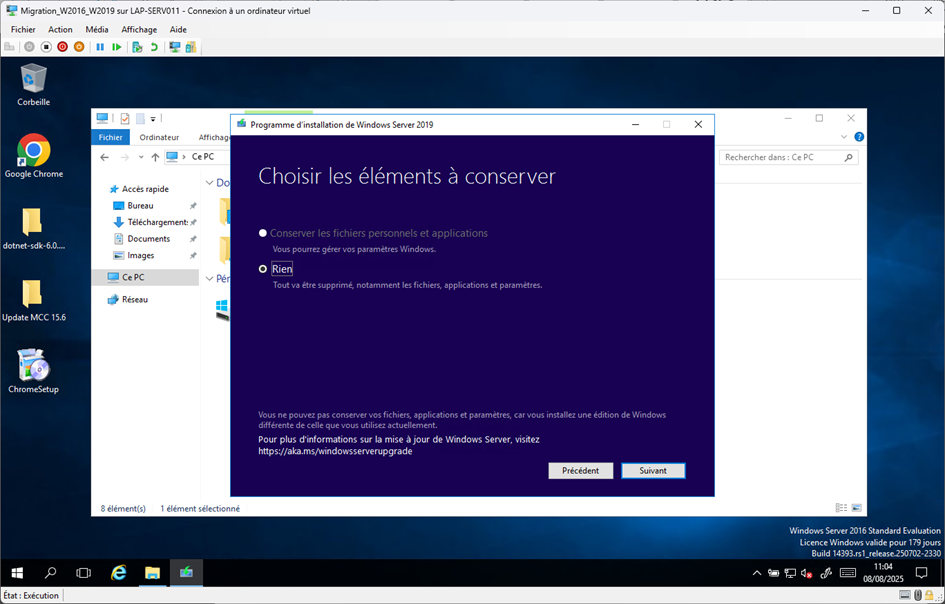Click the Précédent button
Image resolution: width=945 pixels, height=604 pixels.
pyautogui.click(x=580, y=471)
